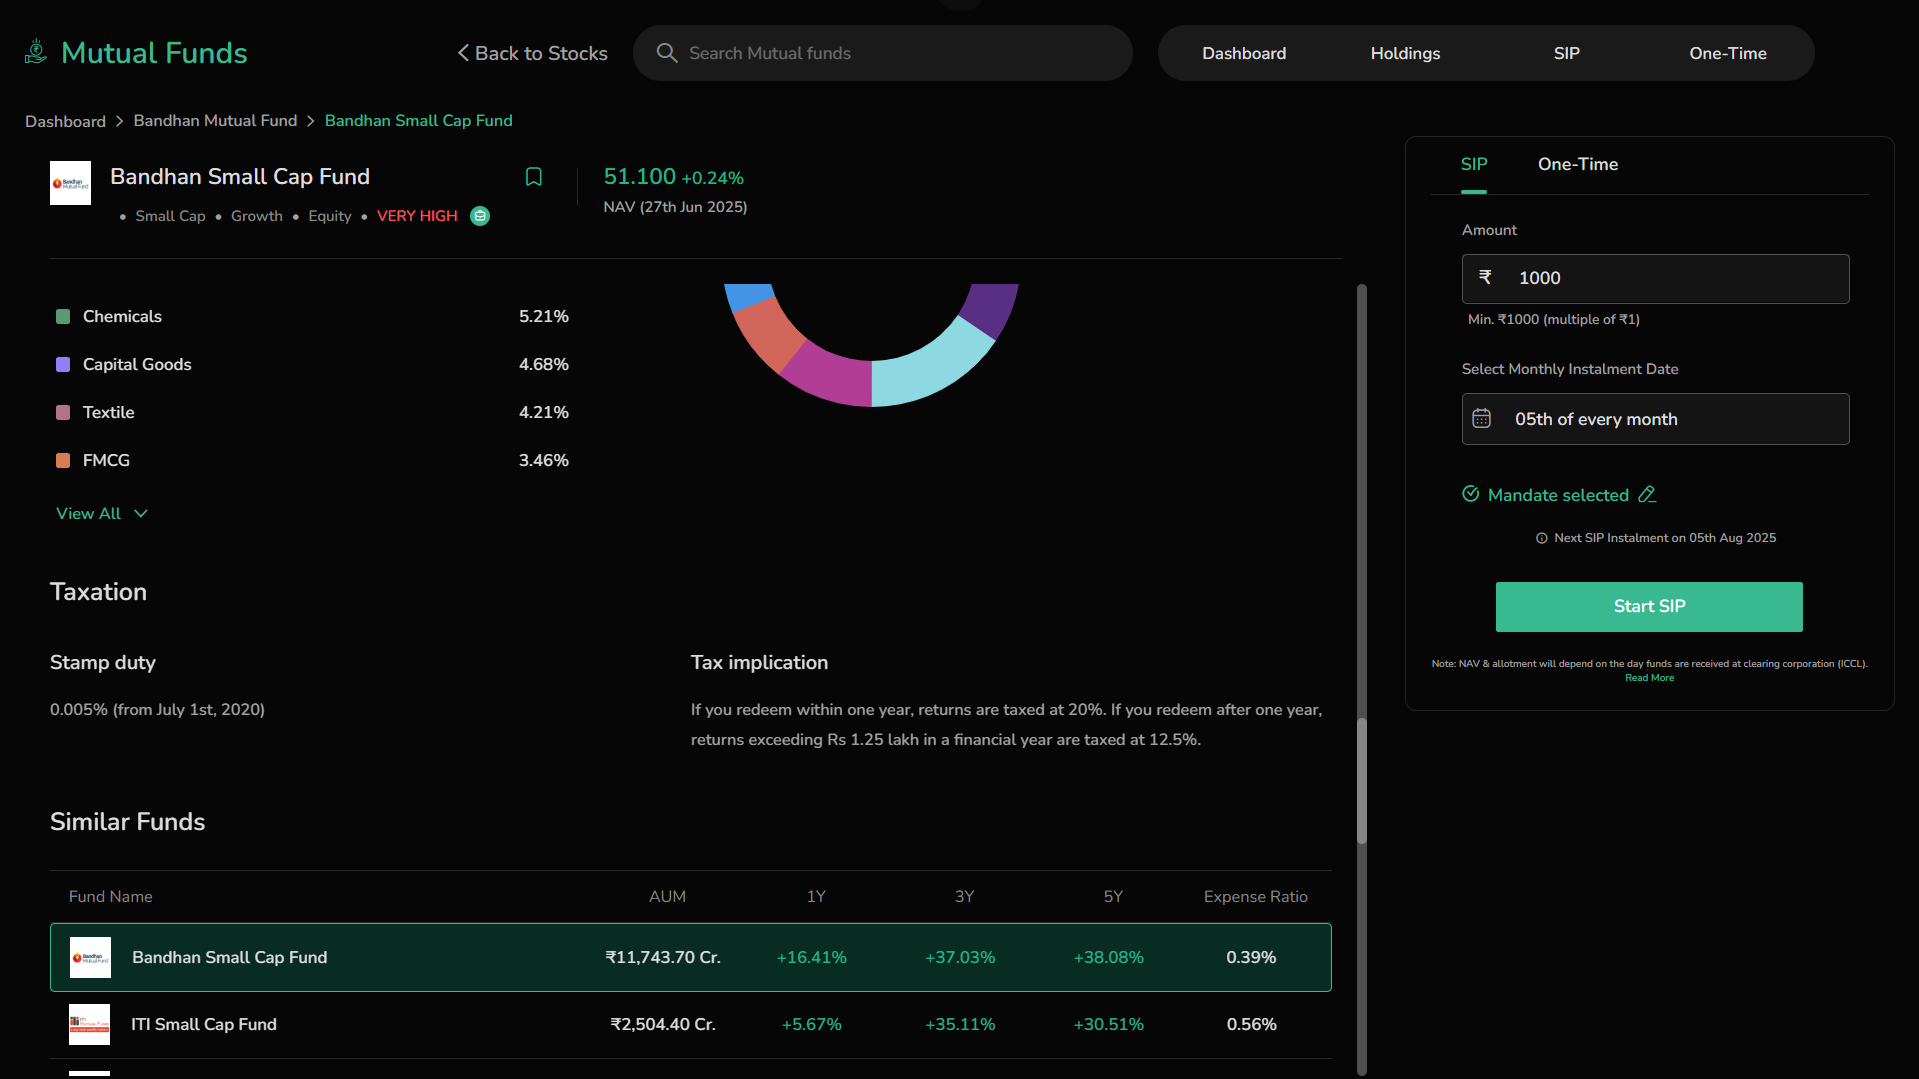The image size is (1919, 1079).
Task: Click the Capital Goods color swatch
Action: tap(63, 365)
